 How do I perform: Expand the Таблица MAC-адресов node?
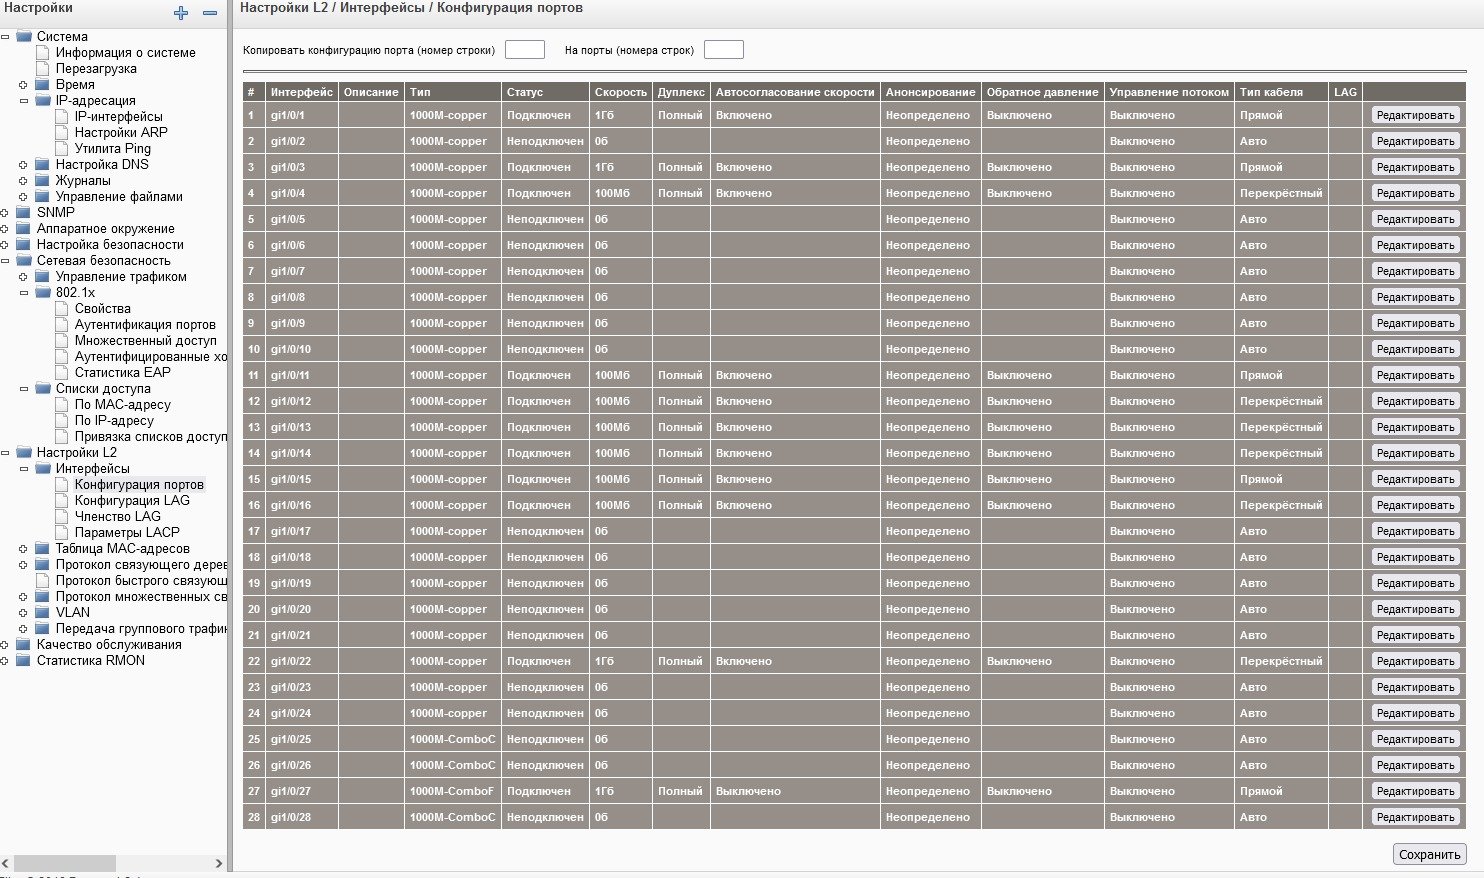click(x=23, y=549)
